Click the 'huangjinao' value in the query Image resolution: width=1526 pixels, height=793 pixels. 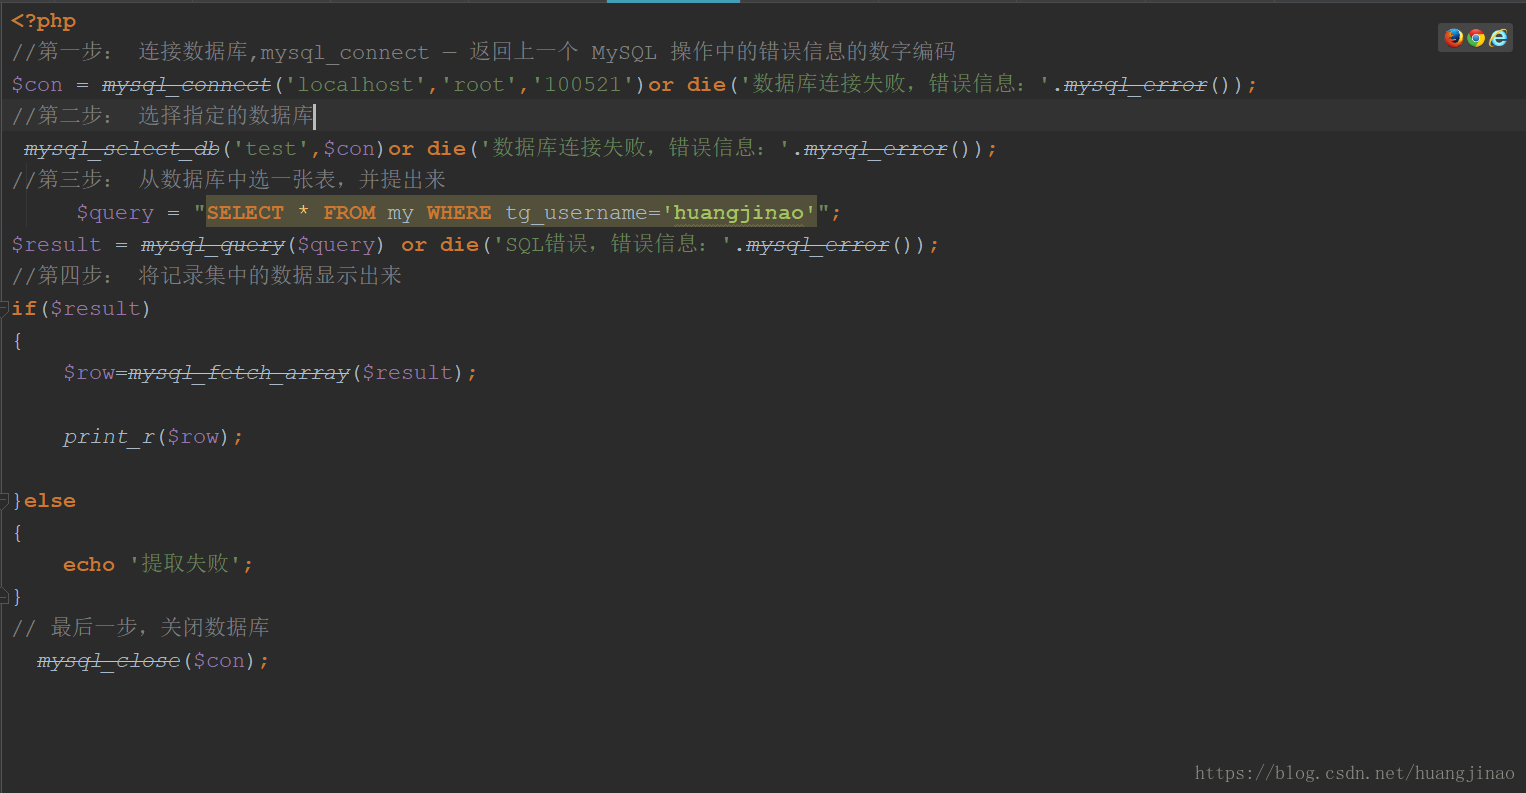point(739,213)
